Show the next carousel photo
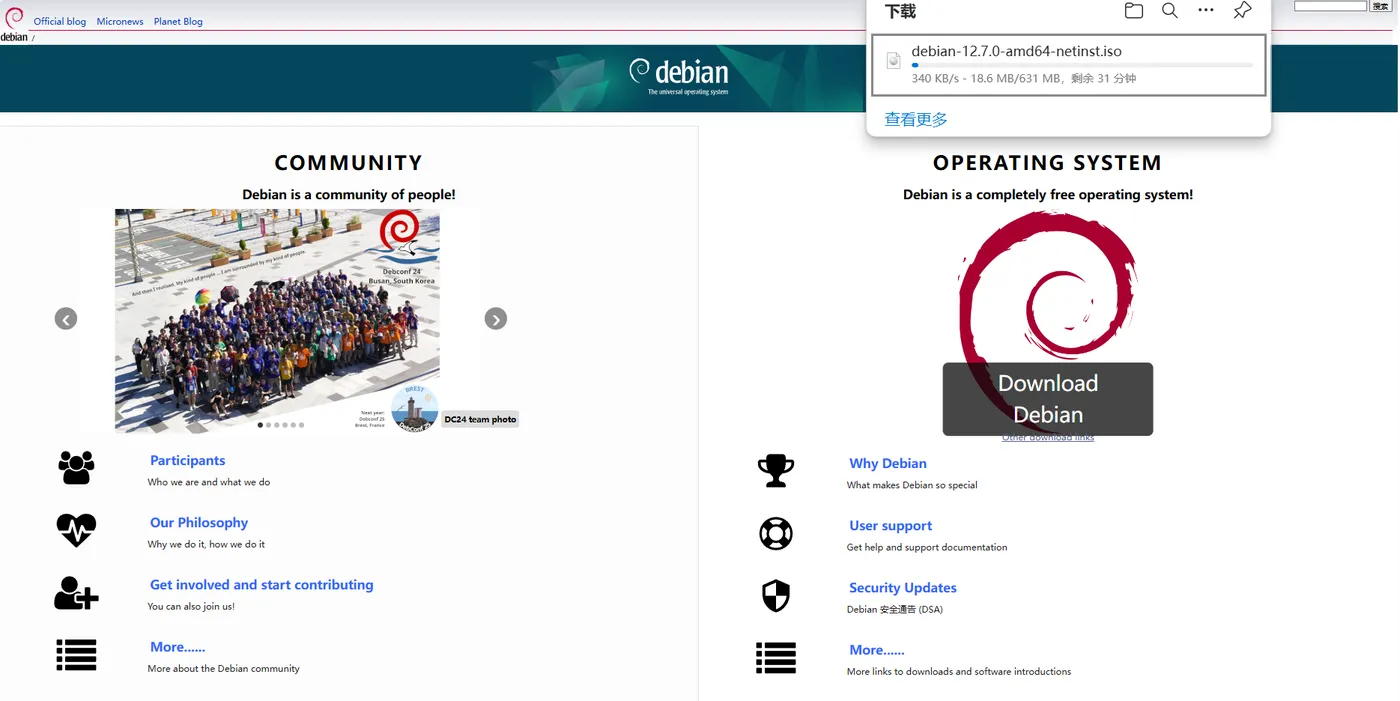The width and height of the screenshot is (1400, 701). point(496,319)
